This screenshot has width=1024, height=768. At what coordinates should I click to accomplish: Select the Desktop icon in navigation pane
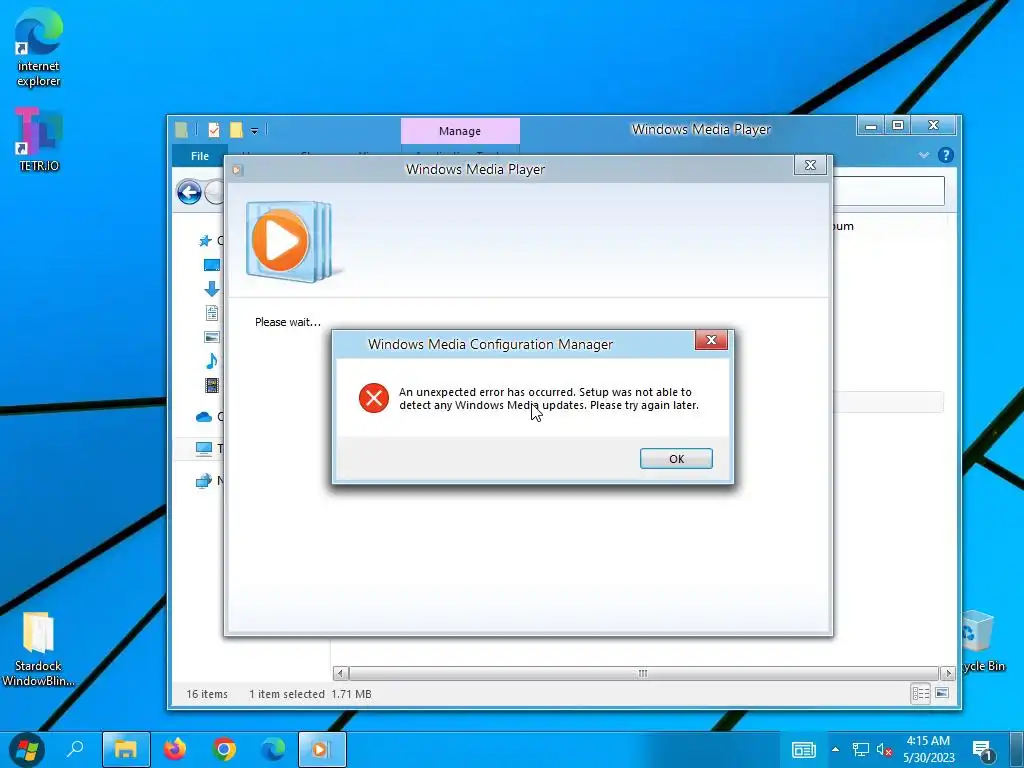[212, 265]
